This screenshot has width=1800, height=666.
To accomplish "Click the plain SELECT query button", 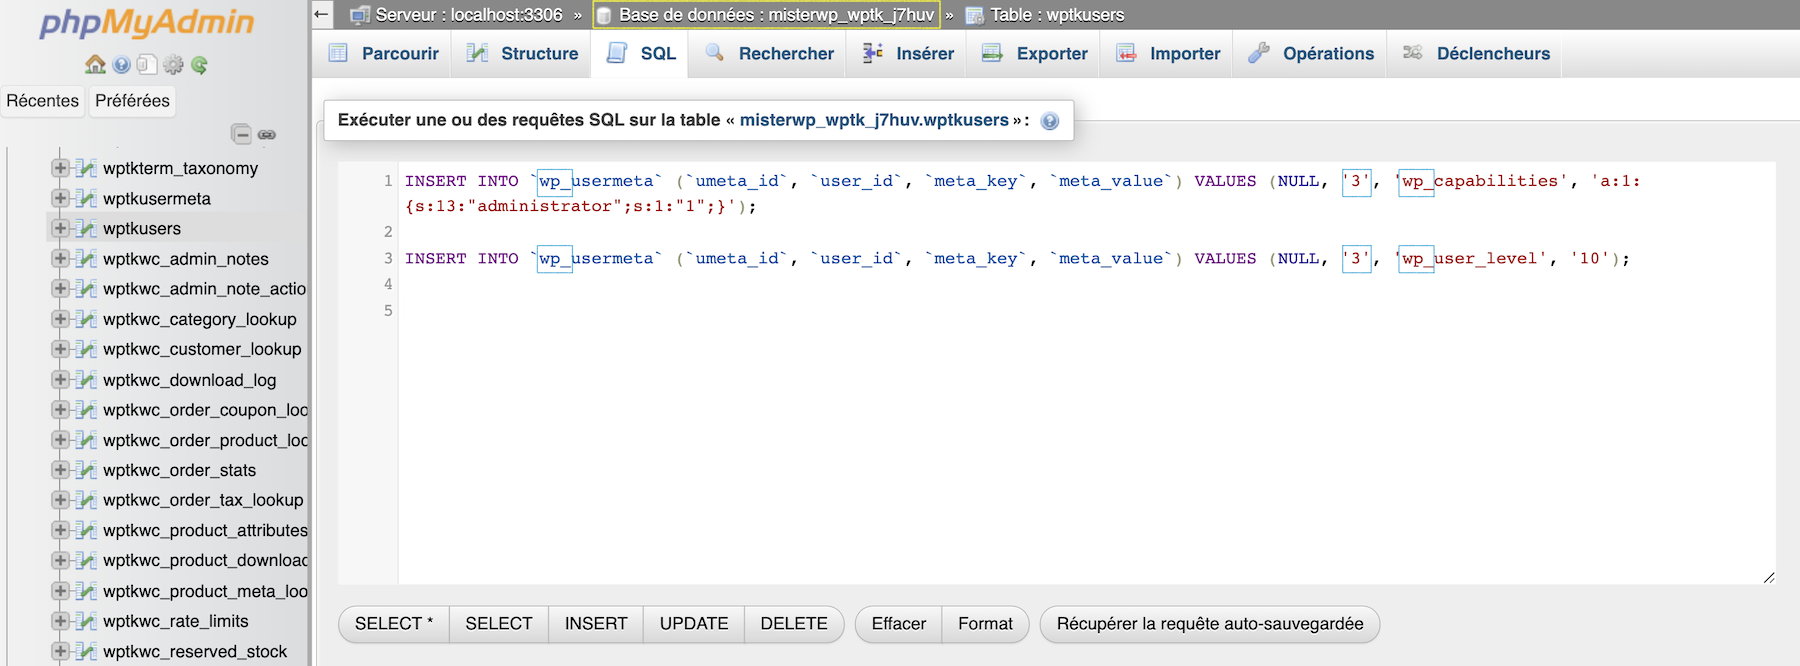I will 499,624.
